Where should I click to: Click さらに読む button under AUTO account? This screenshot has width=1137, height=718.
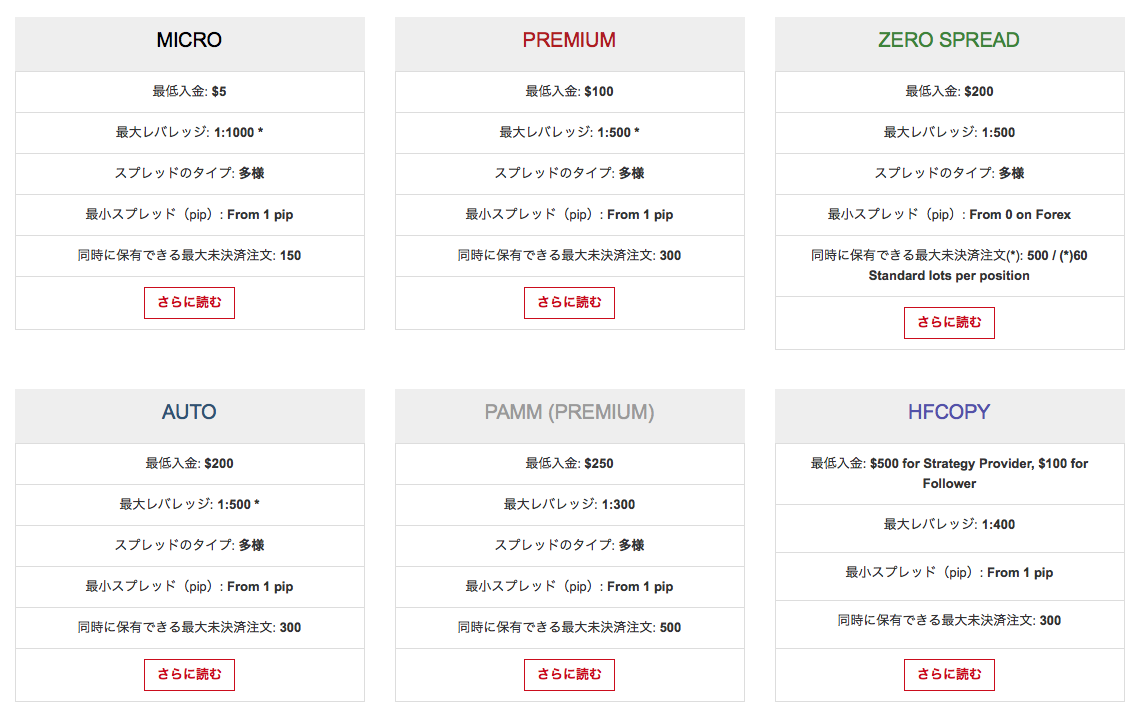click(189, 674)
